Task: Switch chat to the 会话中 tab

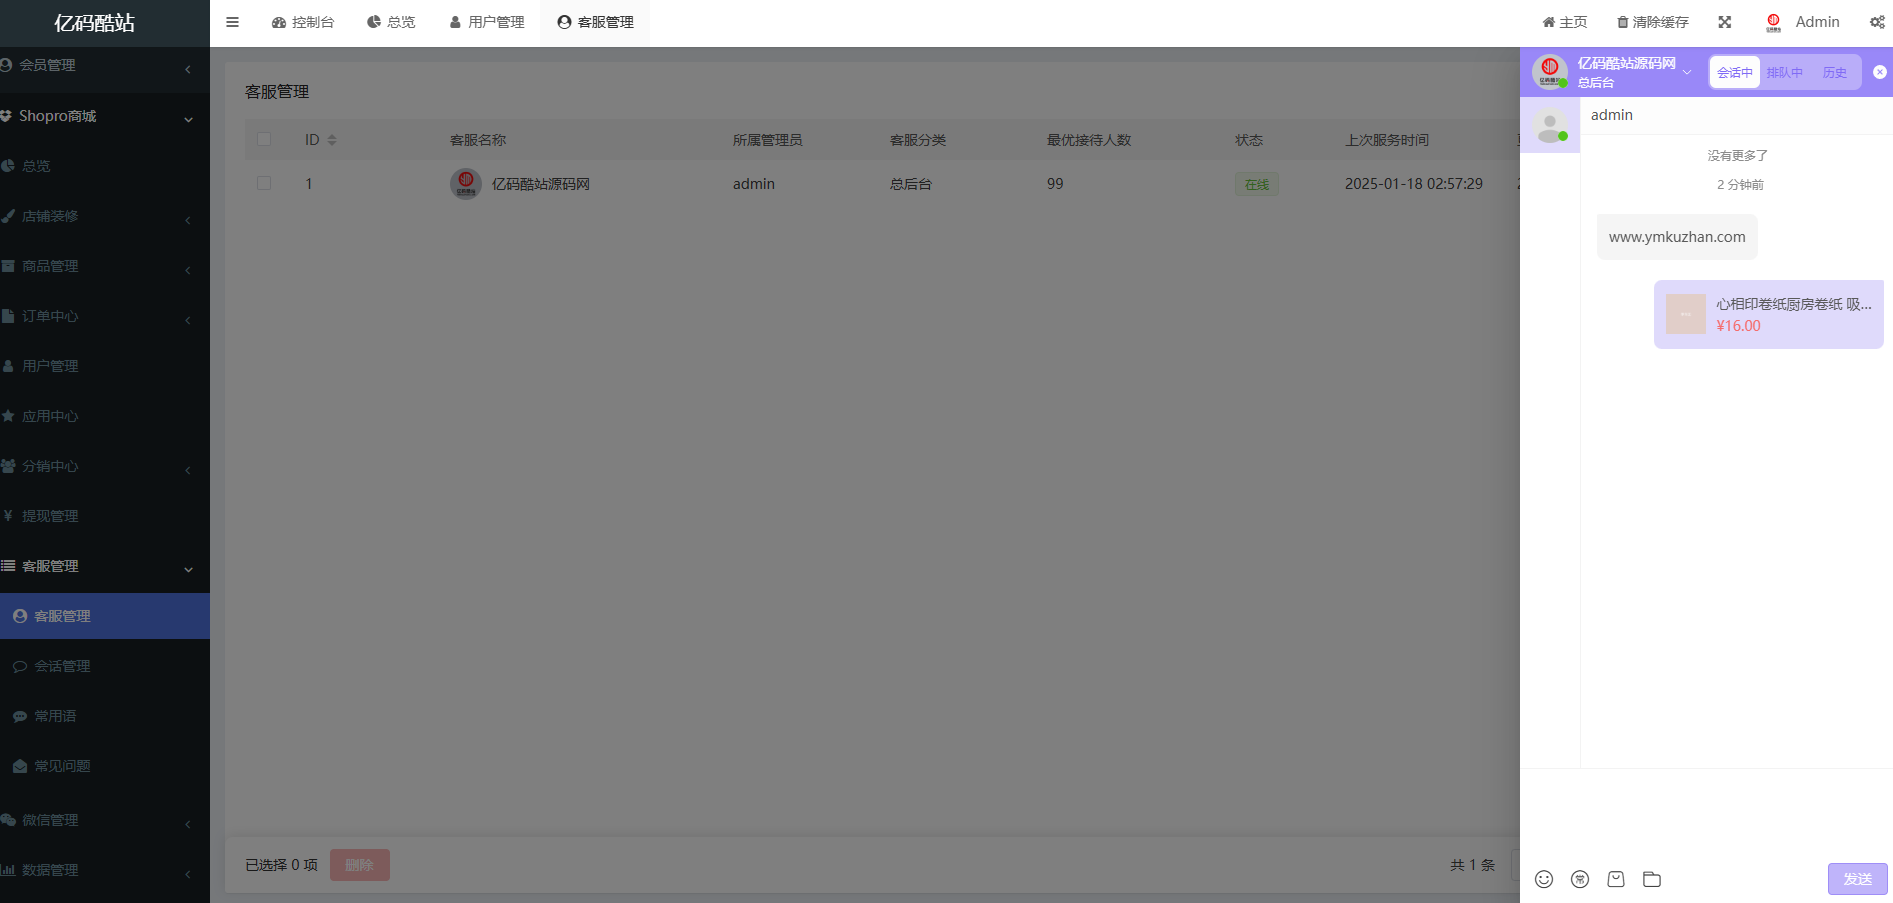Action: (x=1735, y=72)
